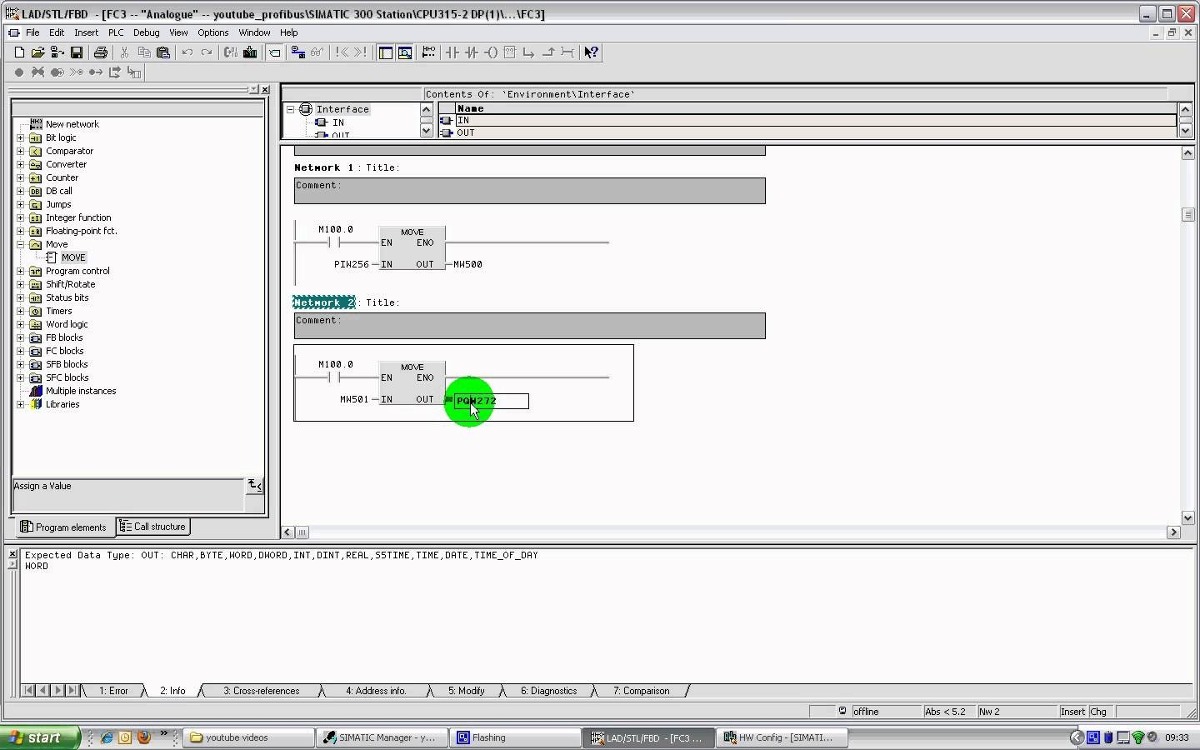
Task: Insert a normally closed contact
Action: pos(471,52)
